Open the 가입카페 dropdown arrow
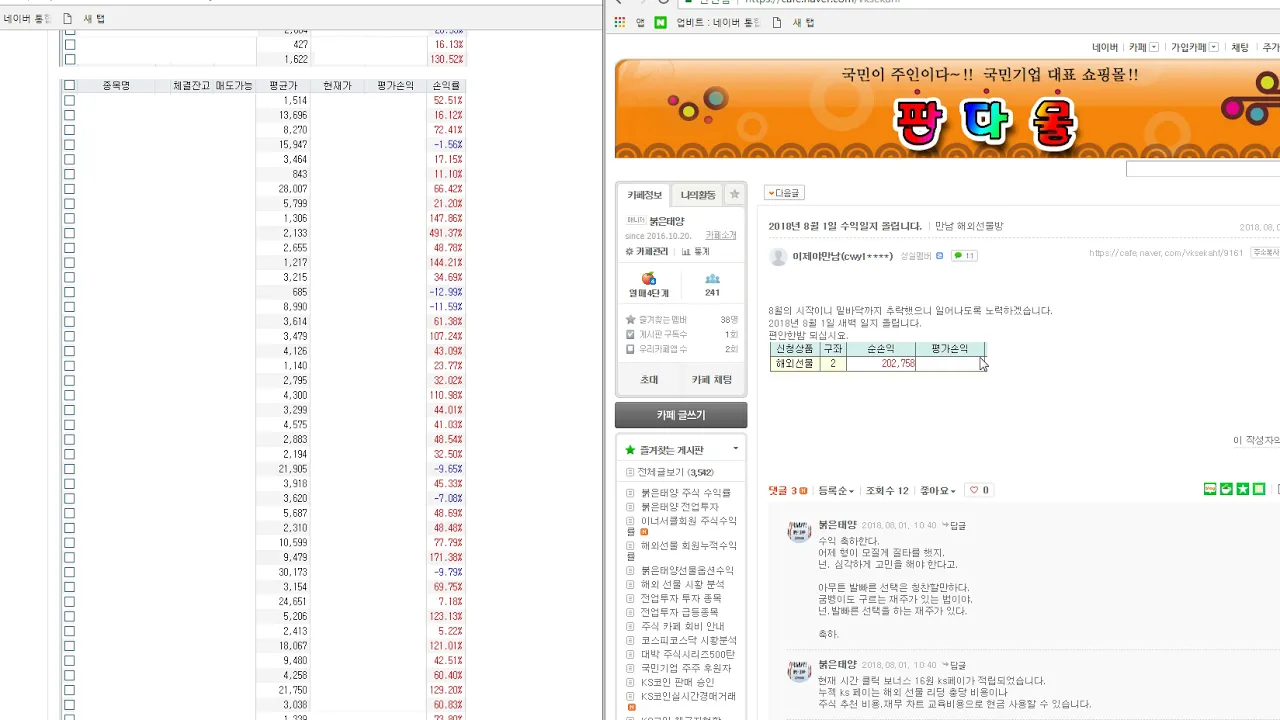 tap(1214, 47)
